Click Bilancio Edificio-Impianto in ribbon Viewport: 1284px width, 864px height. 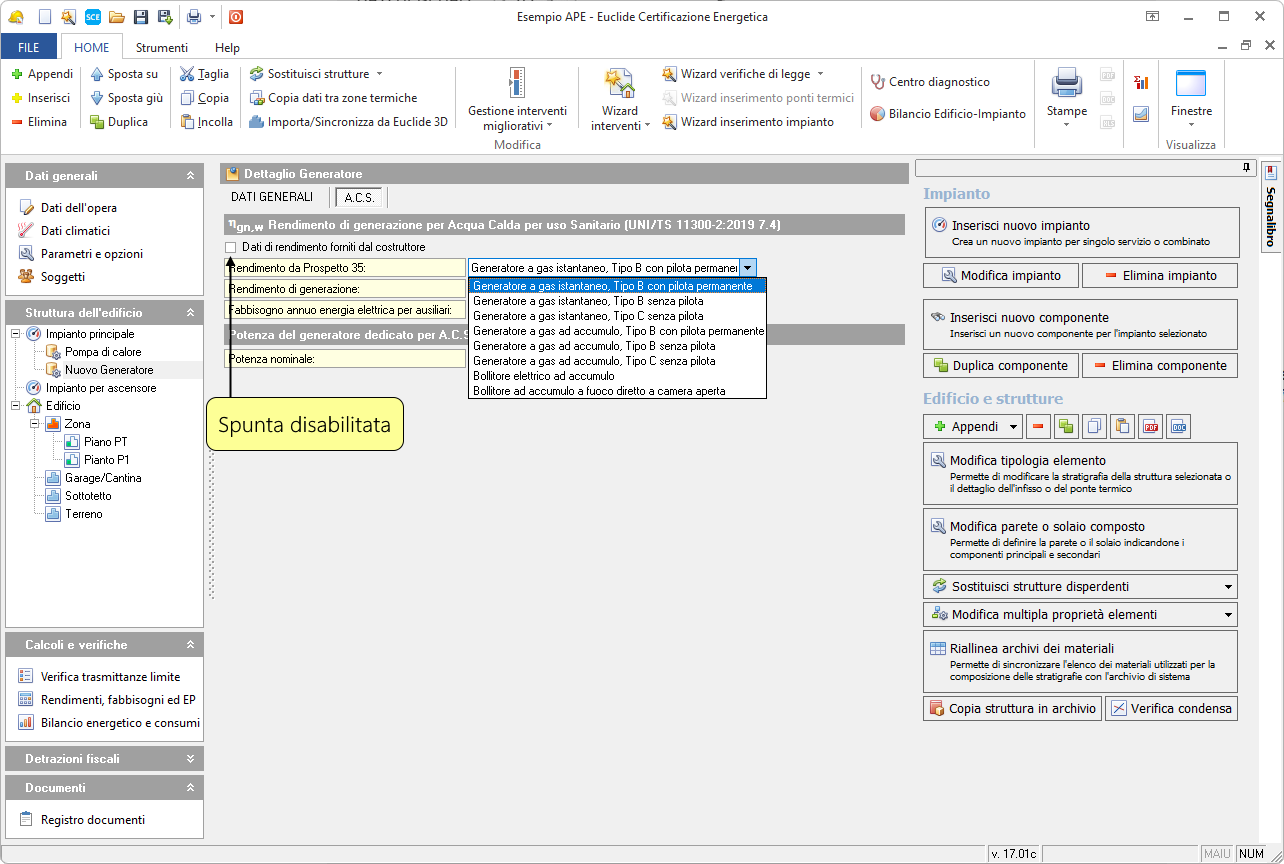pyautogui.click(x=947, y=114)
